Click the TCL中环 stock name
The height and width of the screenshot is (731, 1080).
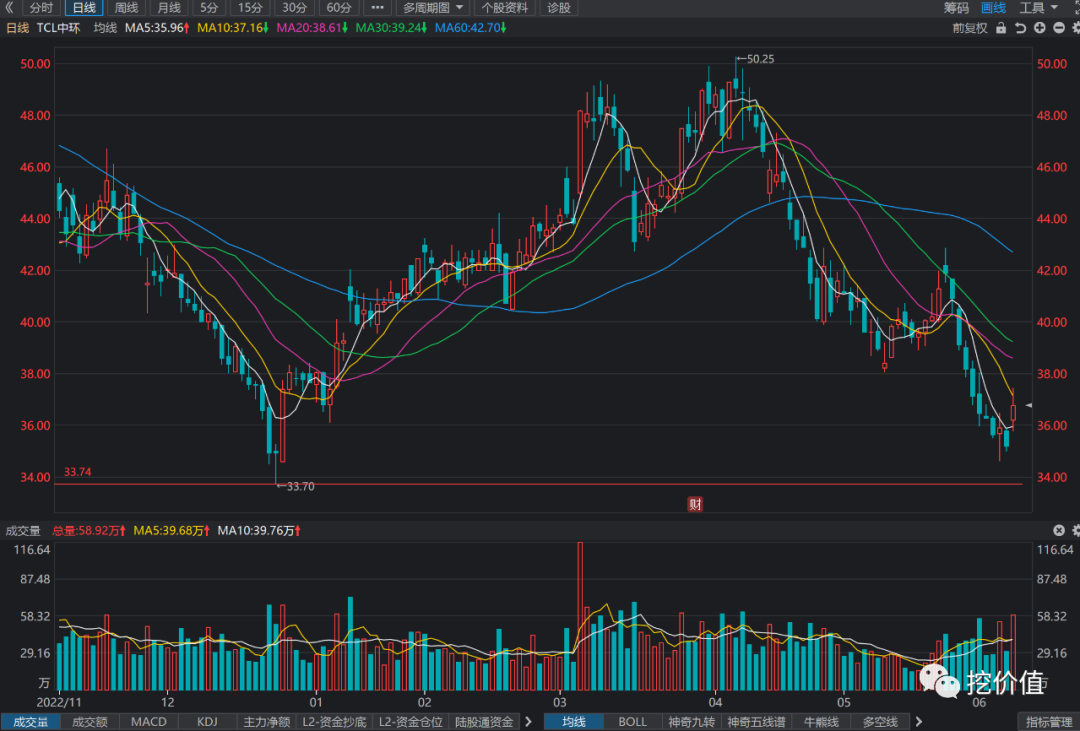(x=58, y=28)
